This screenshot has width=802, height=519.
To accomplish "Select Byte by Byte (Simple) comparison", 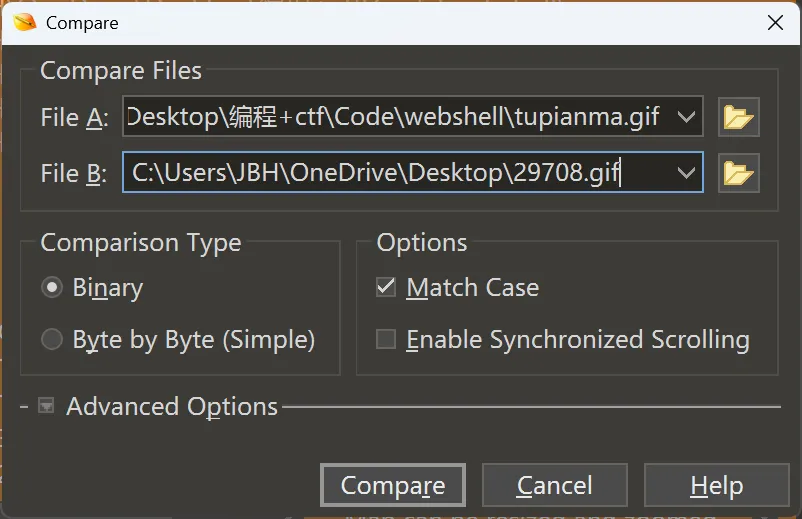I will pos(52,340).
